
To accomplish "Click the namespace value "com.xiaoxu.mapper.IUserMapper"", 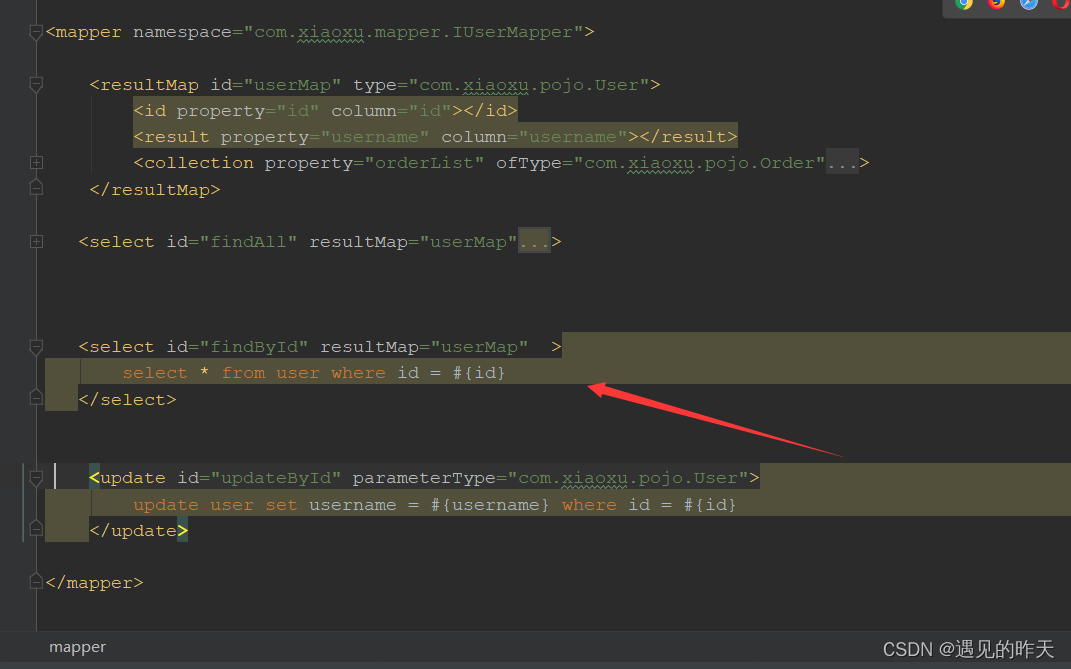I will pyautogui.click(x=413, y=32).
